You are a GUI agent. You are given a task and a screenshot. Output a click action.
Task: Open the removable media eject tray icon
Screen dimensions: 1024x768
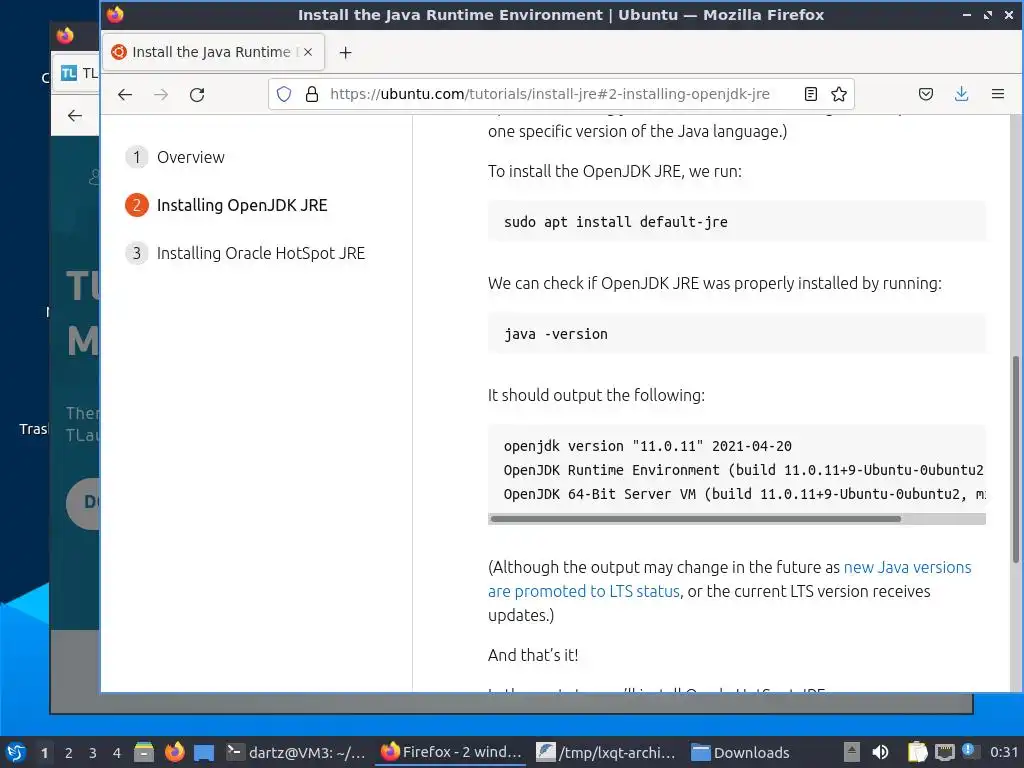pyautogui.click(x=851, y=752)
